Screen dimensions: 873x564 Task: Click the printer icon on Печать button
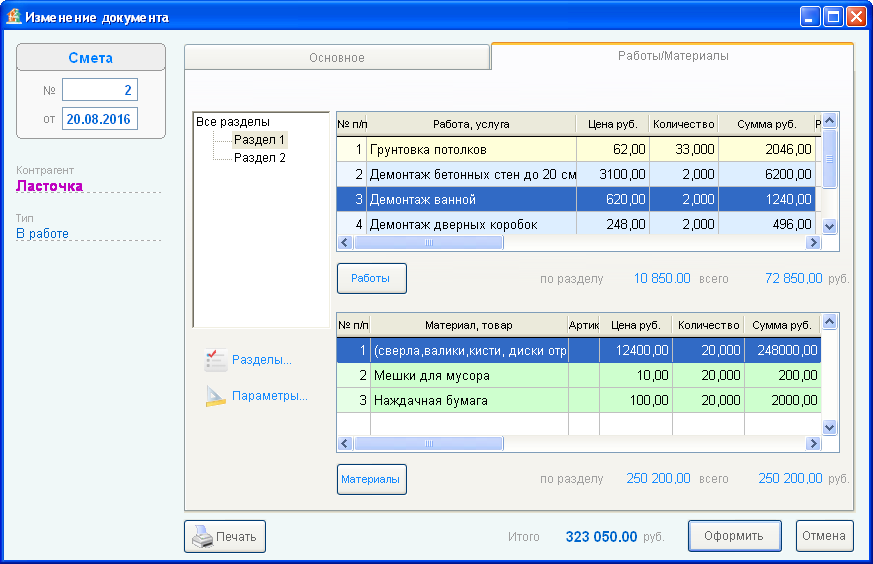[x=203, y=537]
